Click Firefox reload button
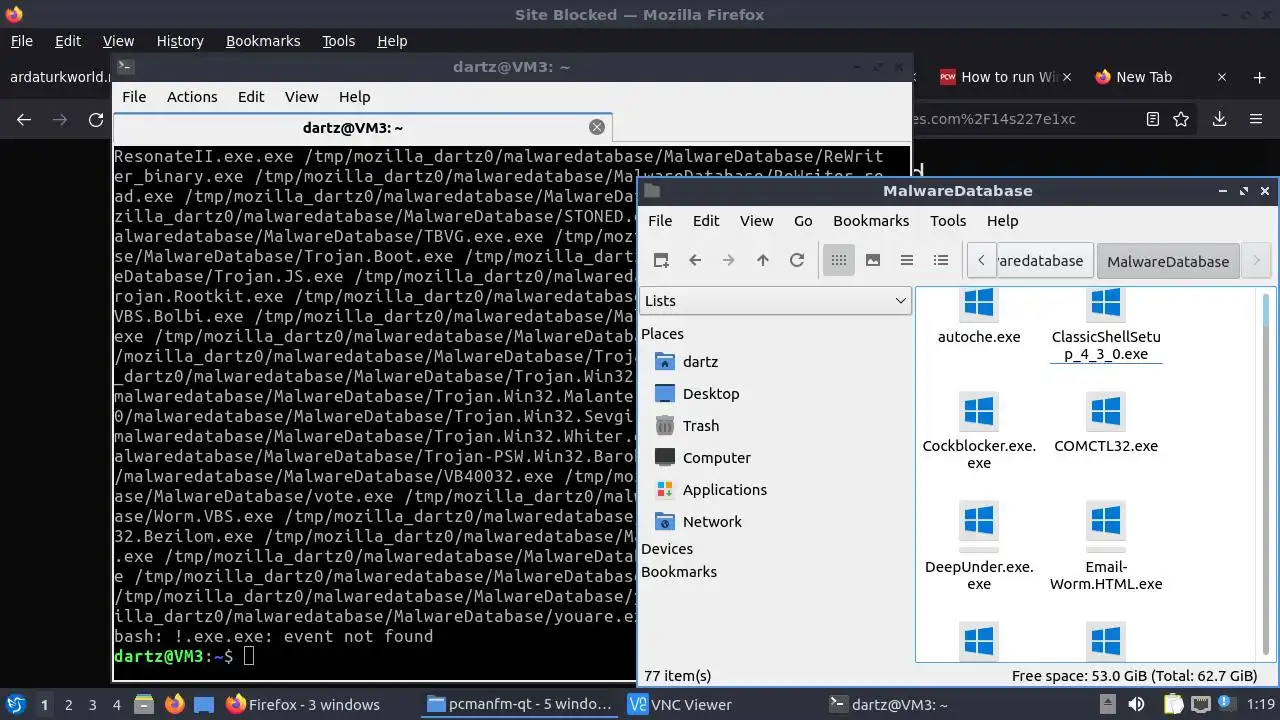The height and width of the screenshot is (720, 1280). pyautogui.click(x=96, y=119)
